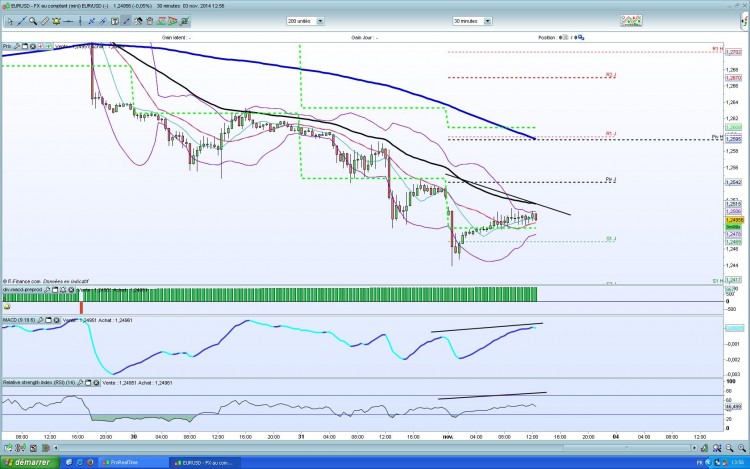The width and height of the screenshot is (750, 469).
Task: Open the démarrer start menu
Action: click(30, 462)
